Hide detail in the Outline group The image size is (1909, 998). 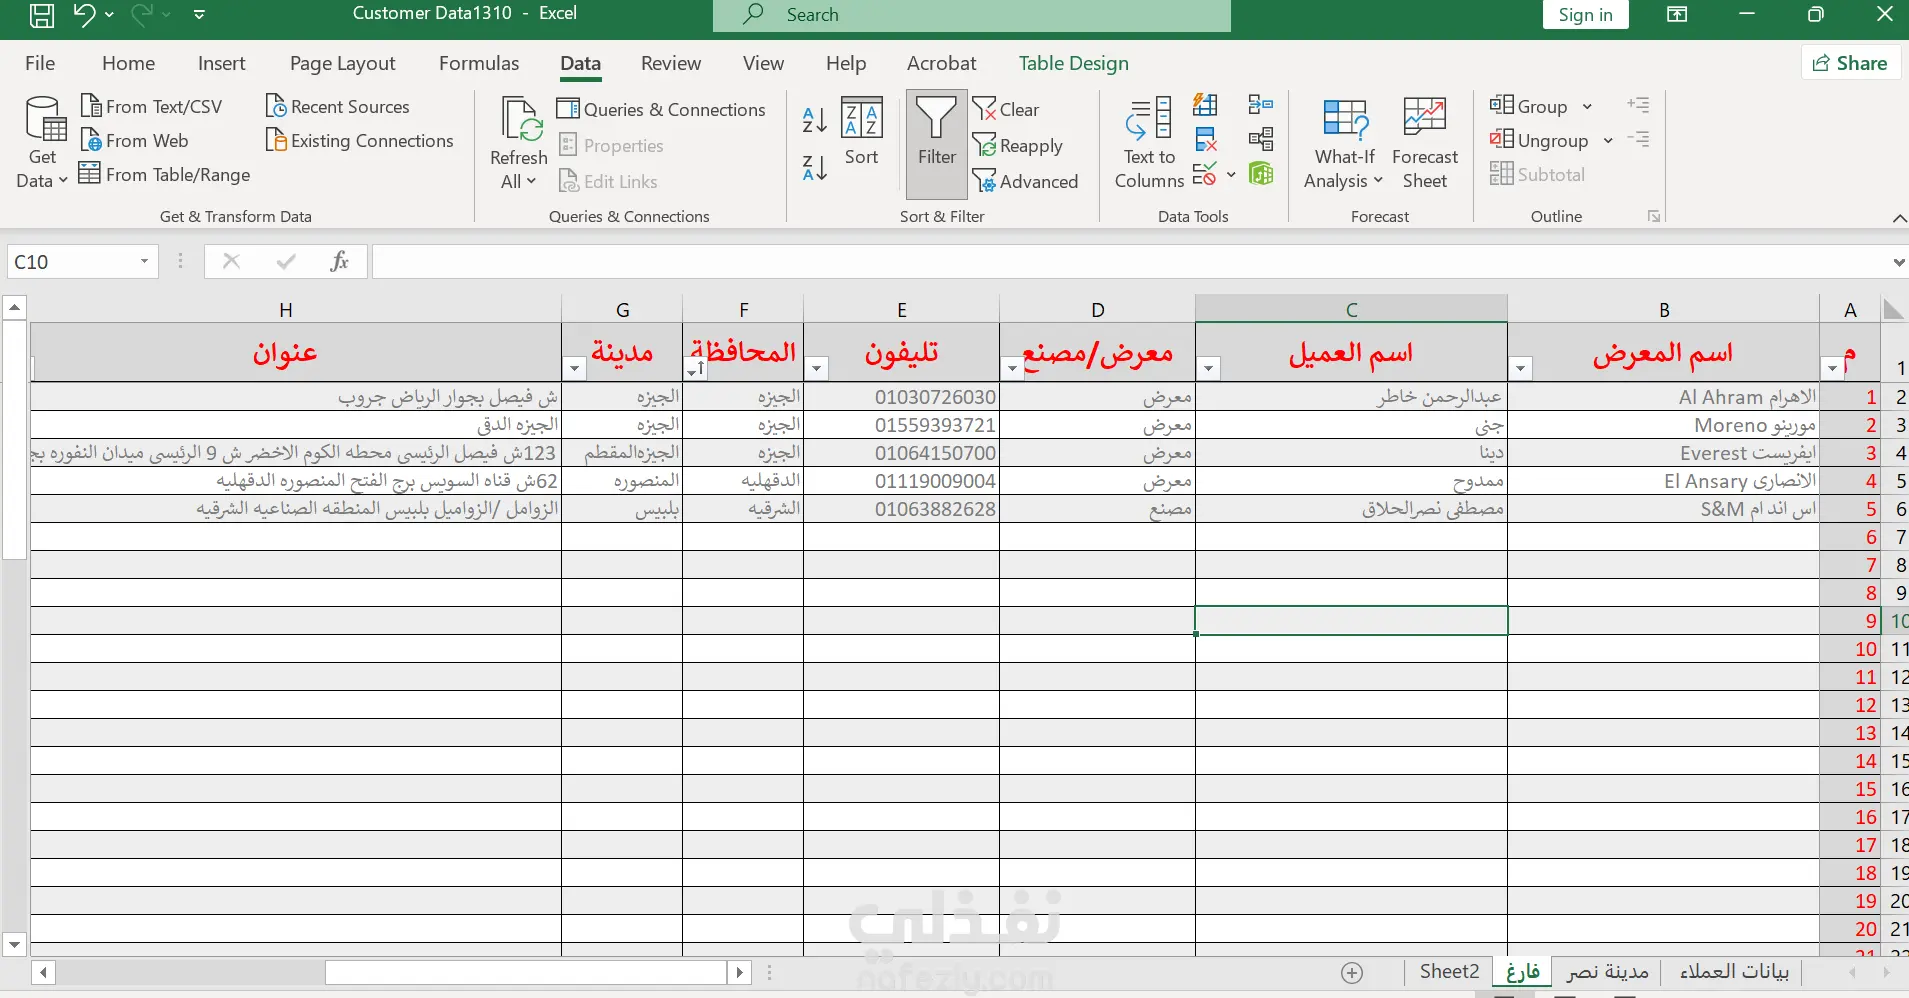(1638, 139)
